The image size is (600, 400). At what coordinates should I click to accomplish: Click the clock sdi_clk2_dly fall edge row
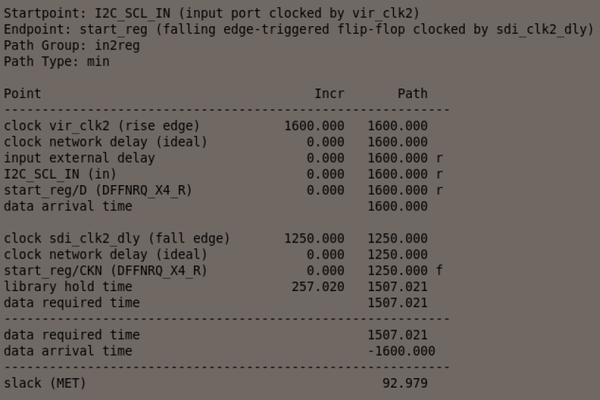(117, 238)
